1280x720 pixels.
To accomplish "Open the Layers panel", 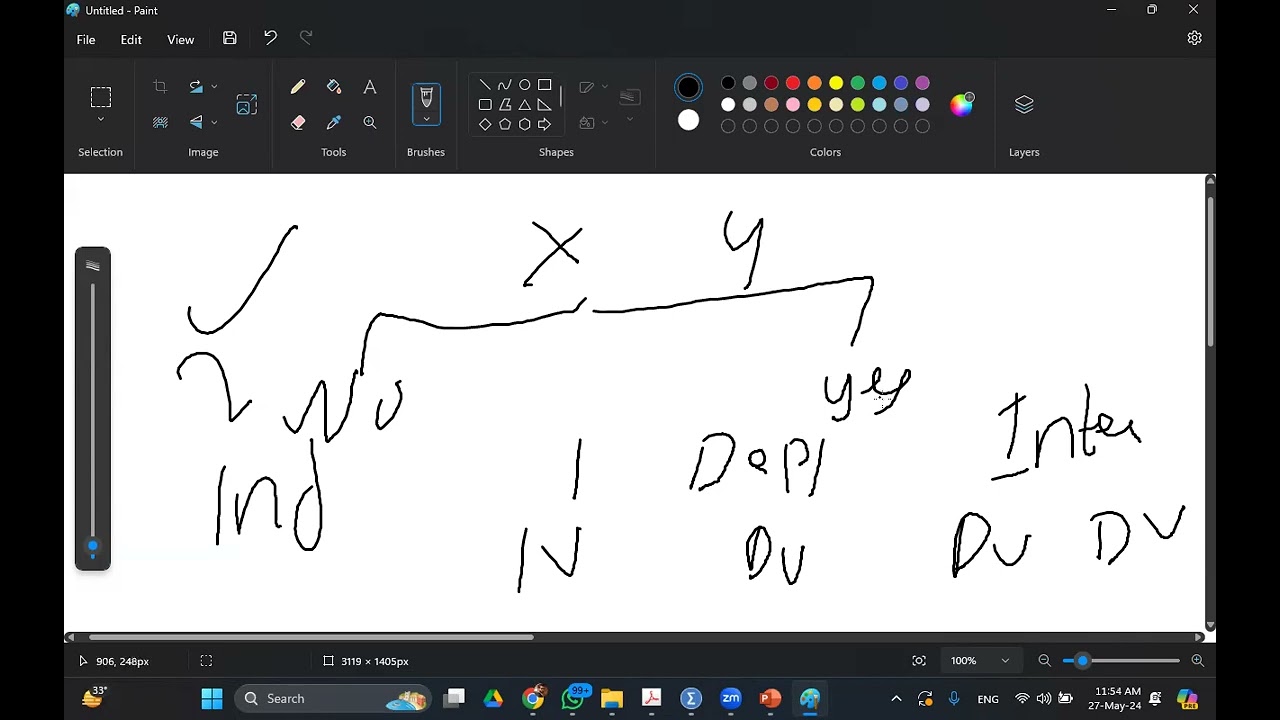I will (1024, 105).
